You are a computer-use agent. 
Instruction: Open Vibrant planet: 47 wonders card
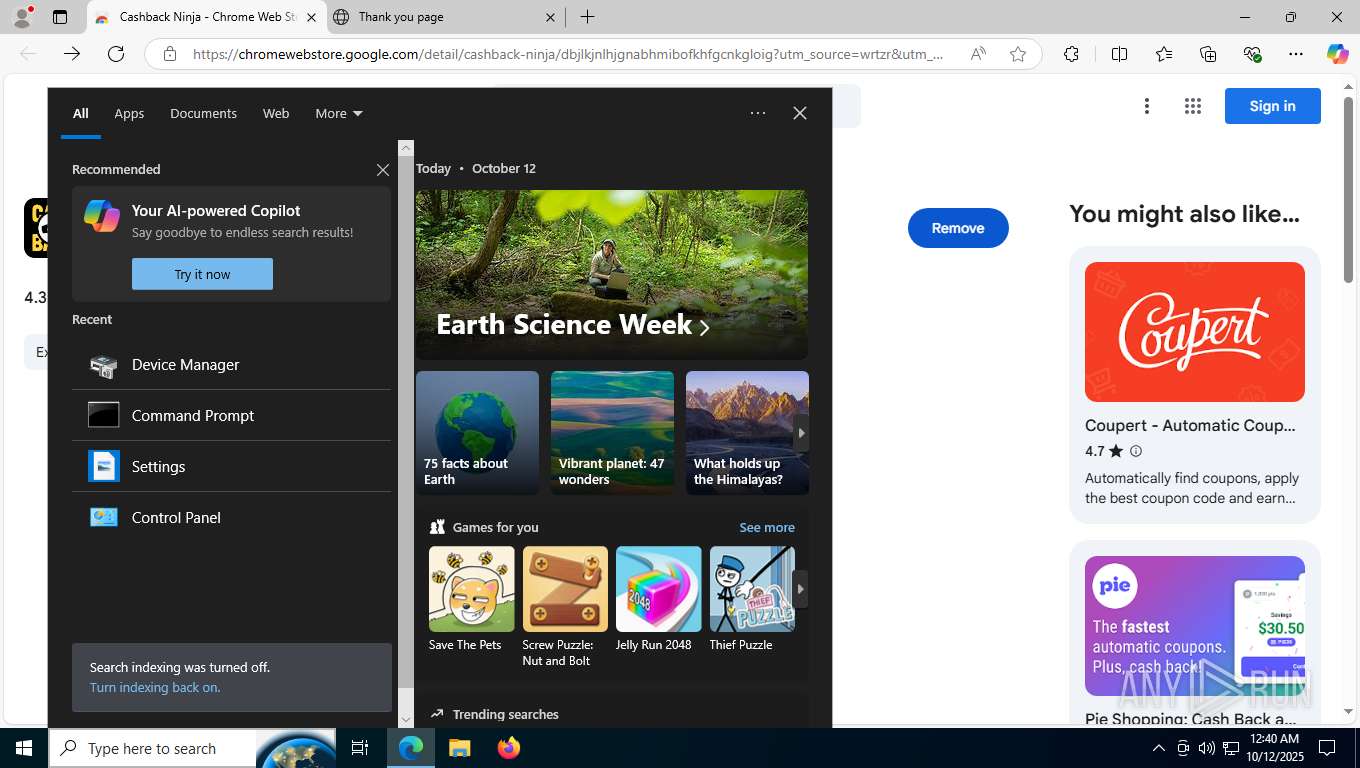[x=612, y=433]
